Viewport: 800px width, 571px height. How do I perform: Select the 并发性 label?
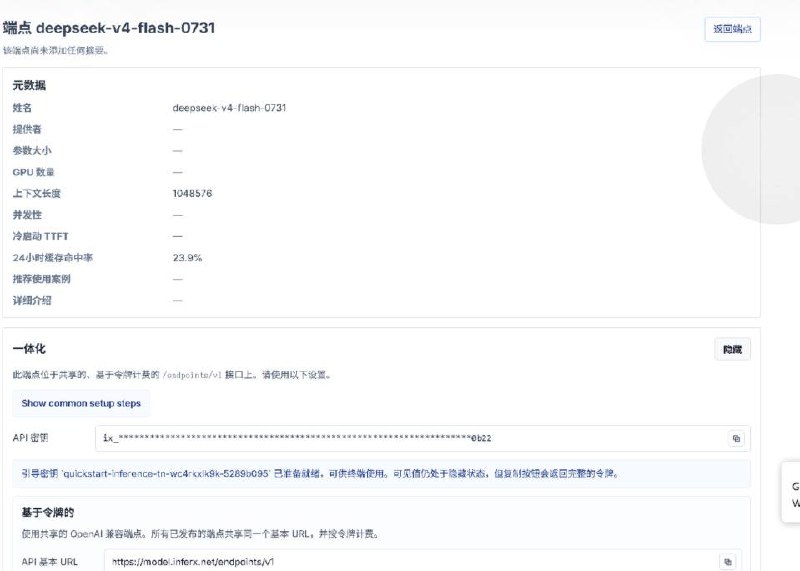coord(27,215)
